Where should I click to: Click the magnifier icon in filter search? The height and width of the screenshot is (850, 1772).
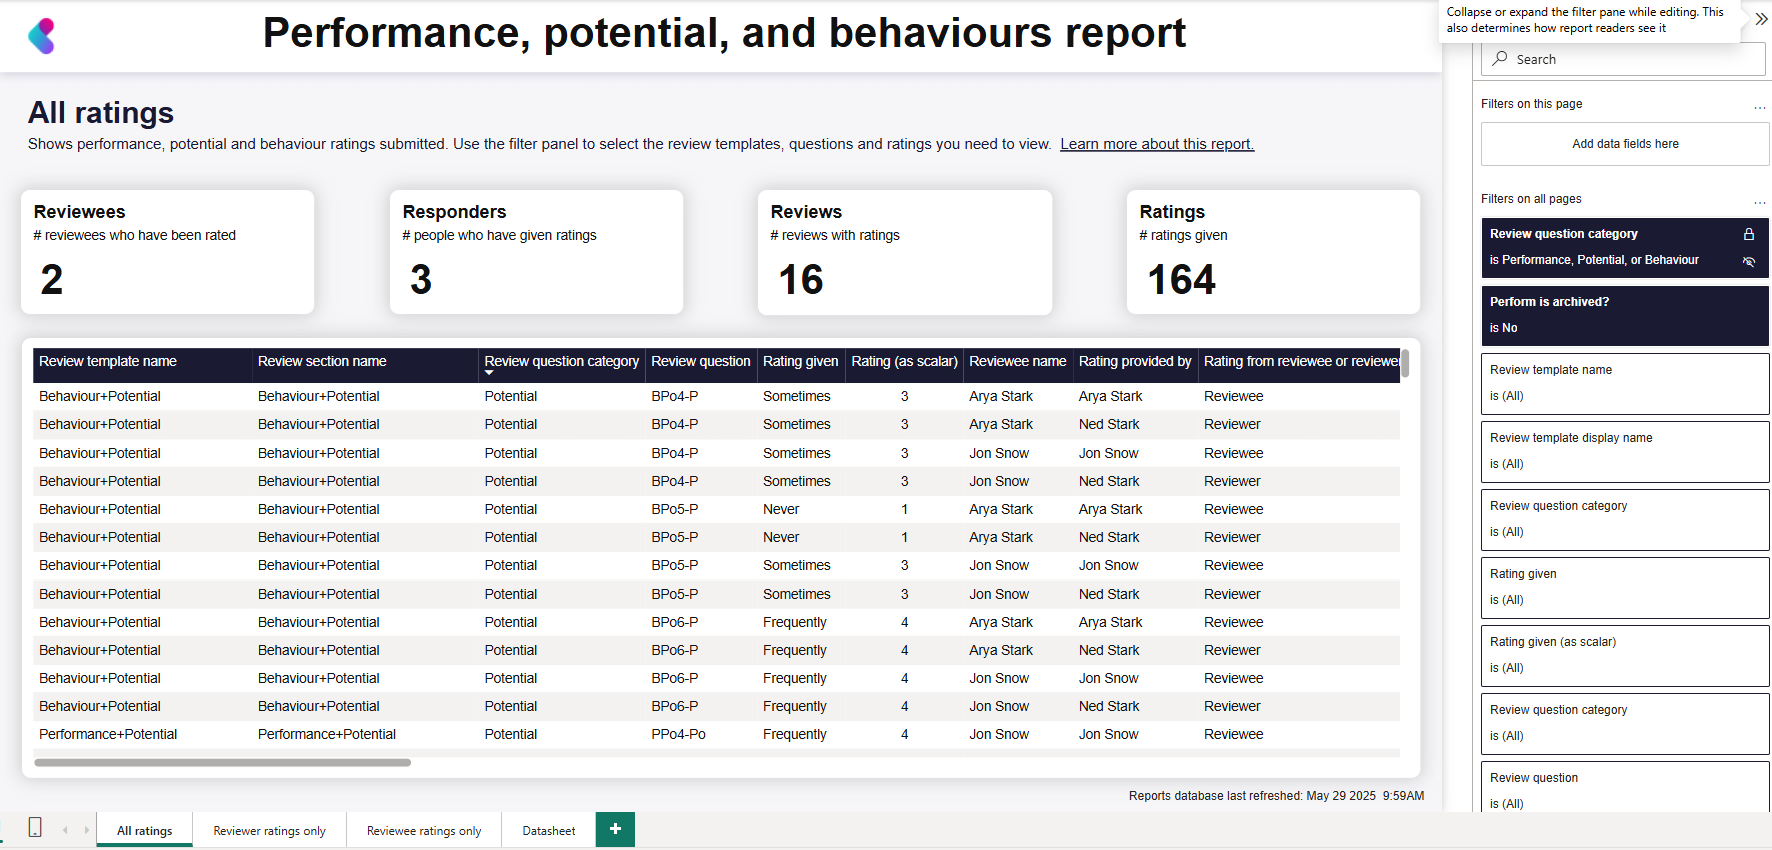point(1500,59)
